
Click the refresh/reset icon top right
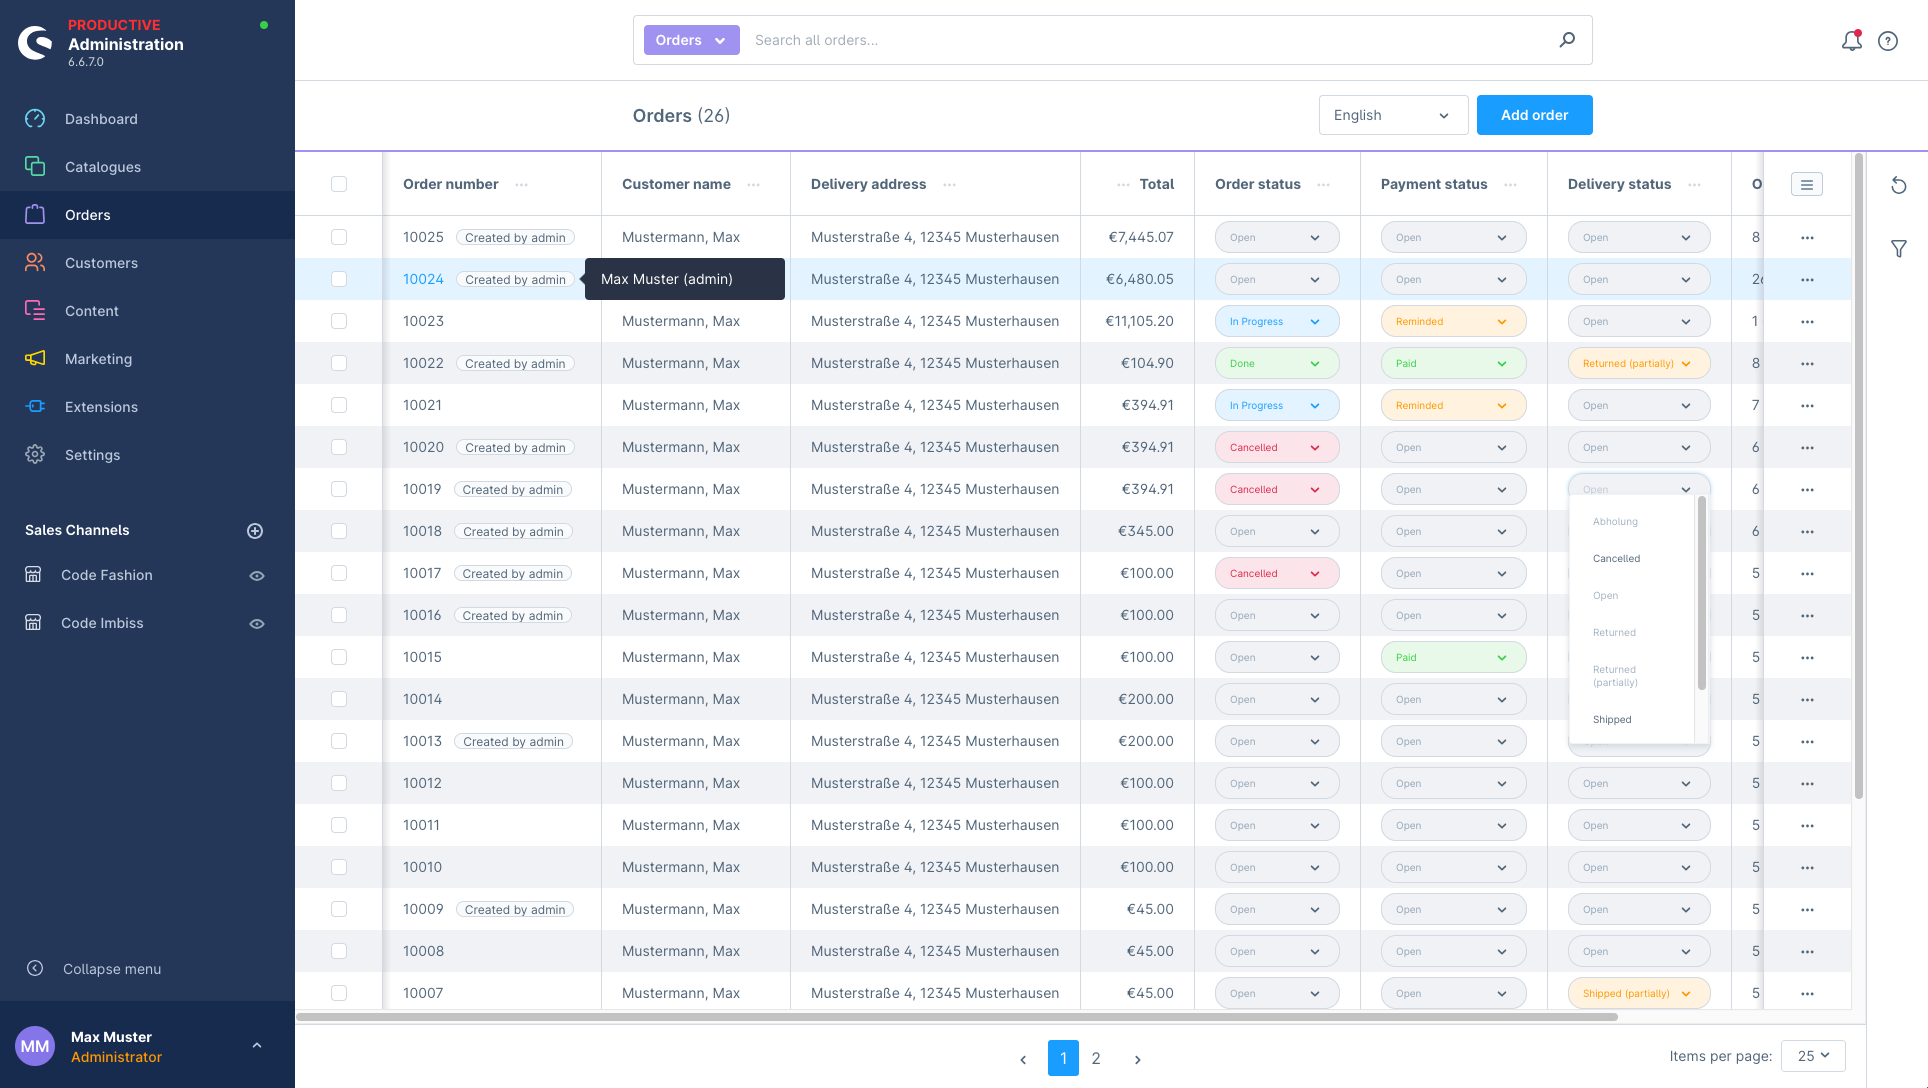(1899, 184)
